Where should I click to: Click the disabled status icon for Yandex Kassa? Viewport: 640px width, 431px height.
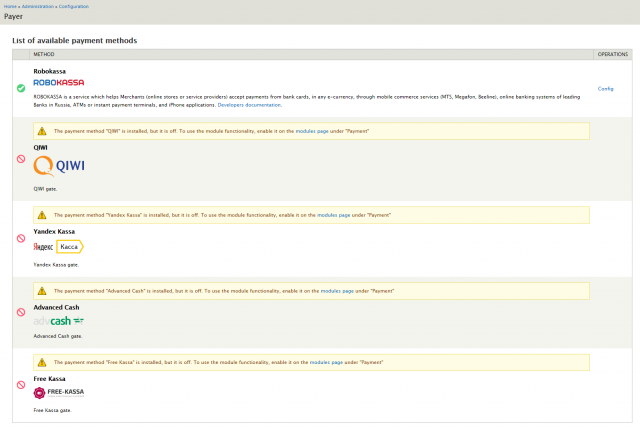tap(21, 238)
